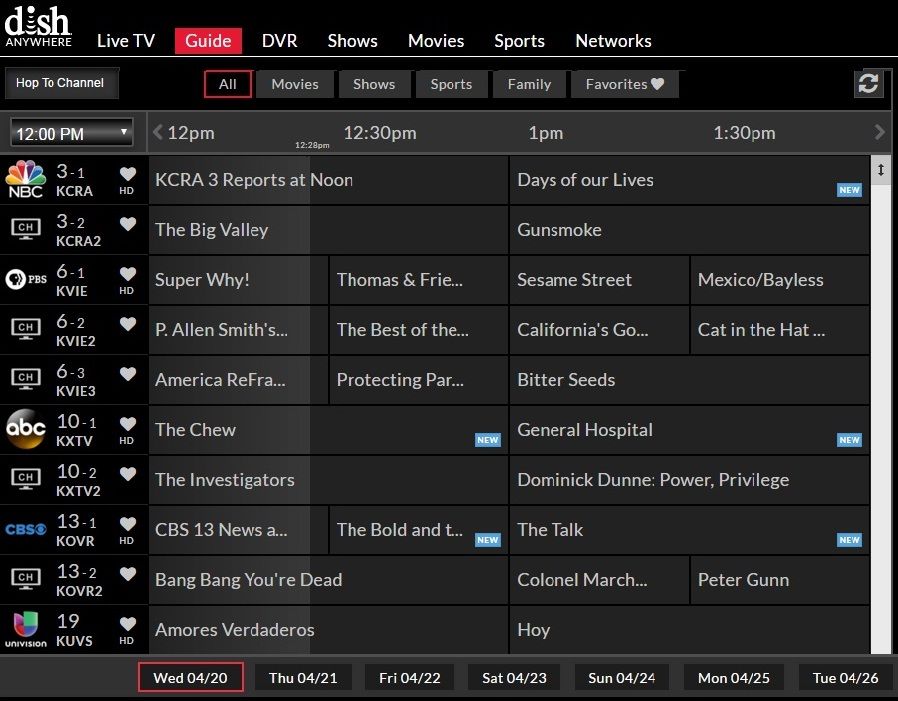Open the Dish Anywhere home logo

click(38, 28)
